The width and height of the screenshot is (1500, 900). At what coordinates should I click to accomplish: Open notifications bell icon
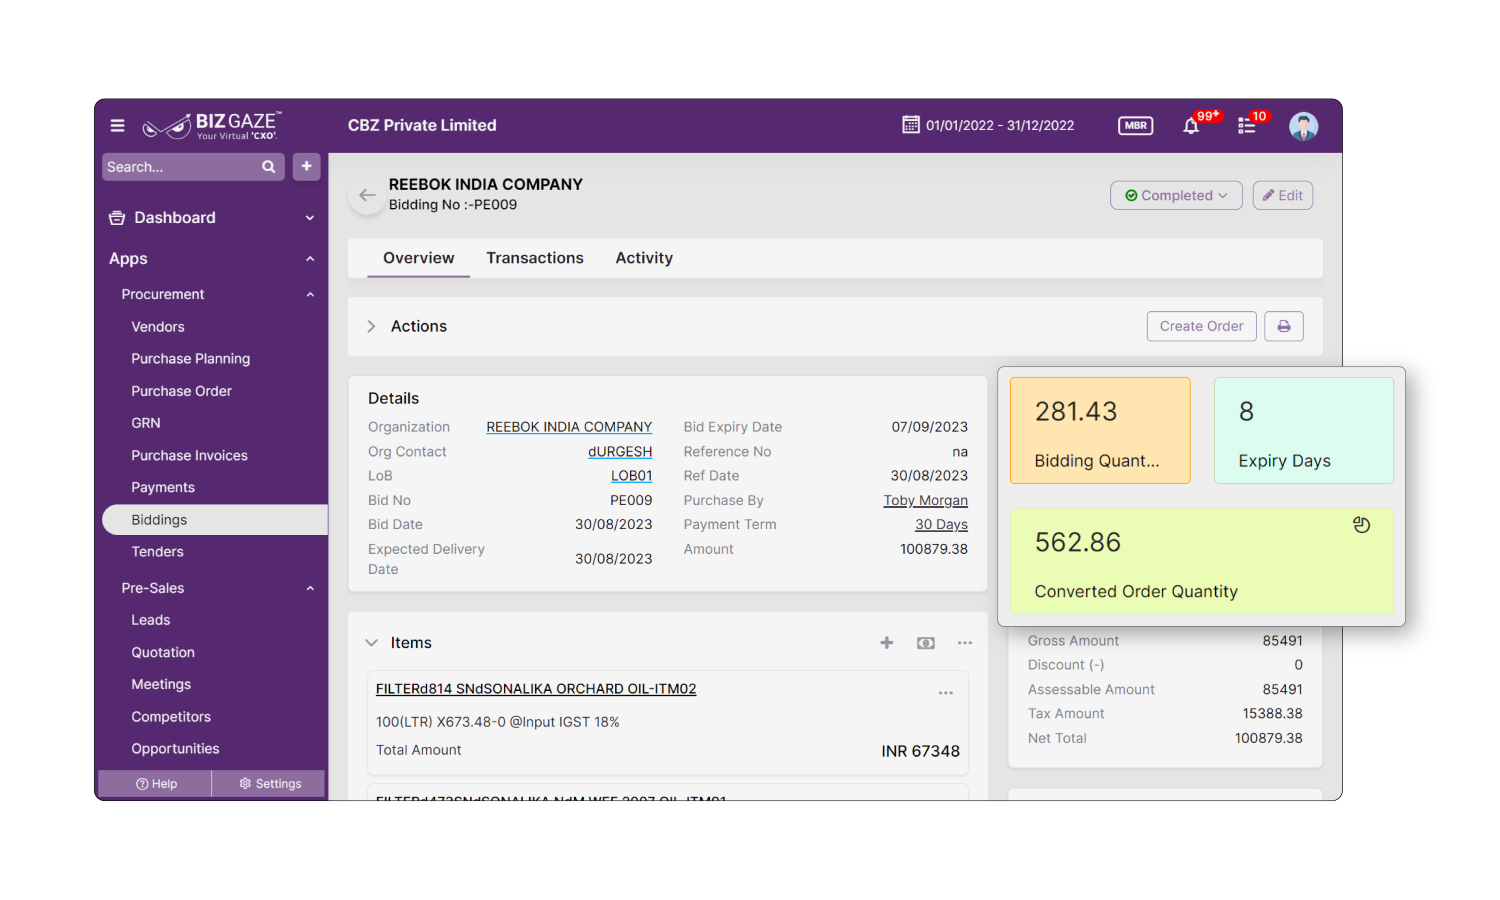click(1191, 126)
